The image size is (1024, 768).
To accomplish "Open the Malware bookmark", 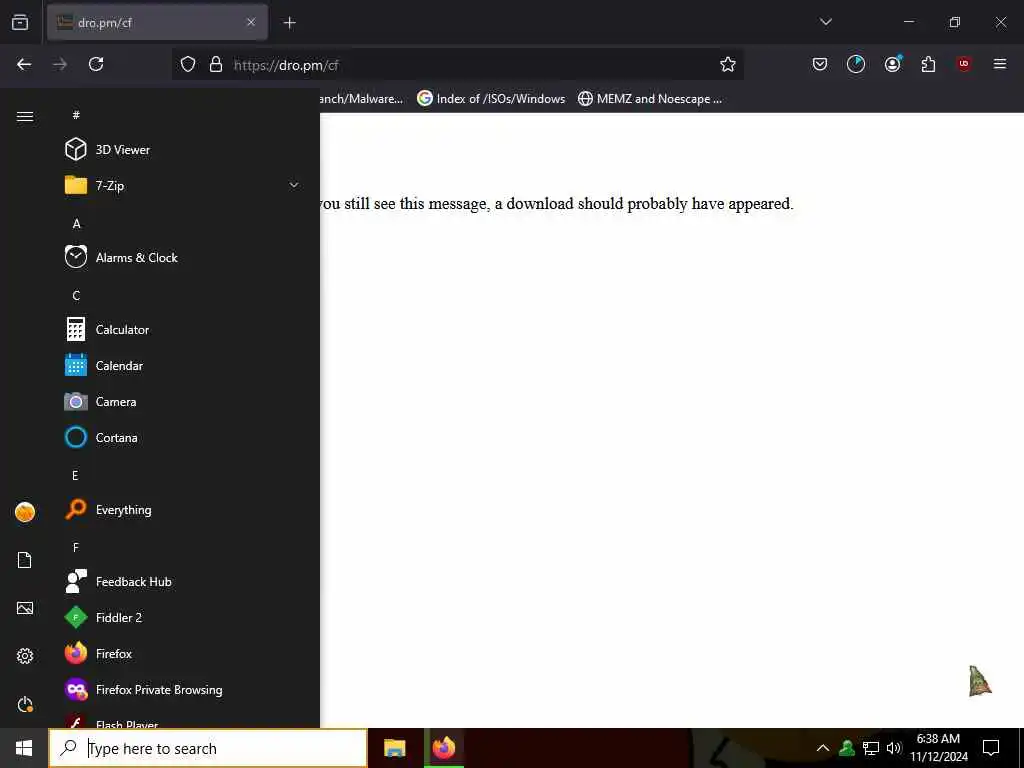I will click(x=362, y=99).
